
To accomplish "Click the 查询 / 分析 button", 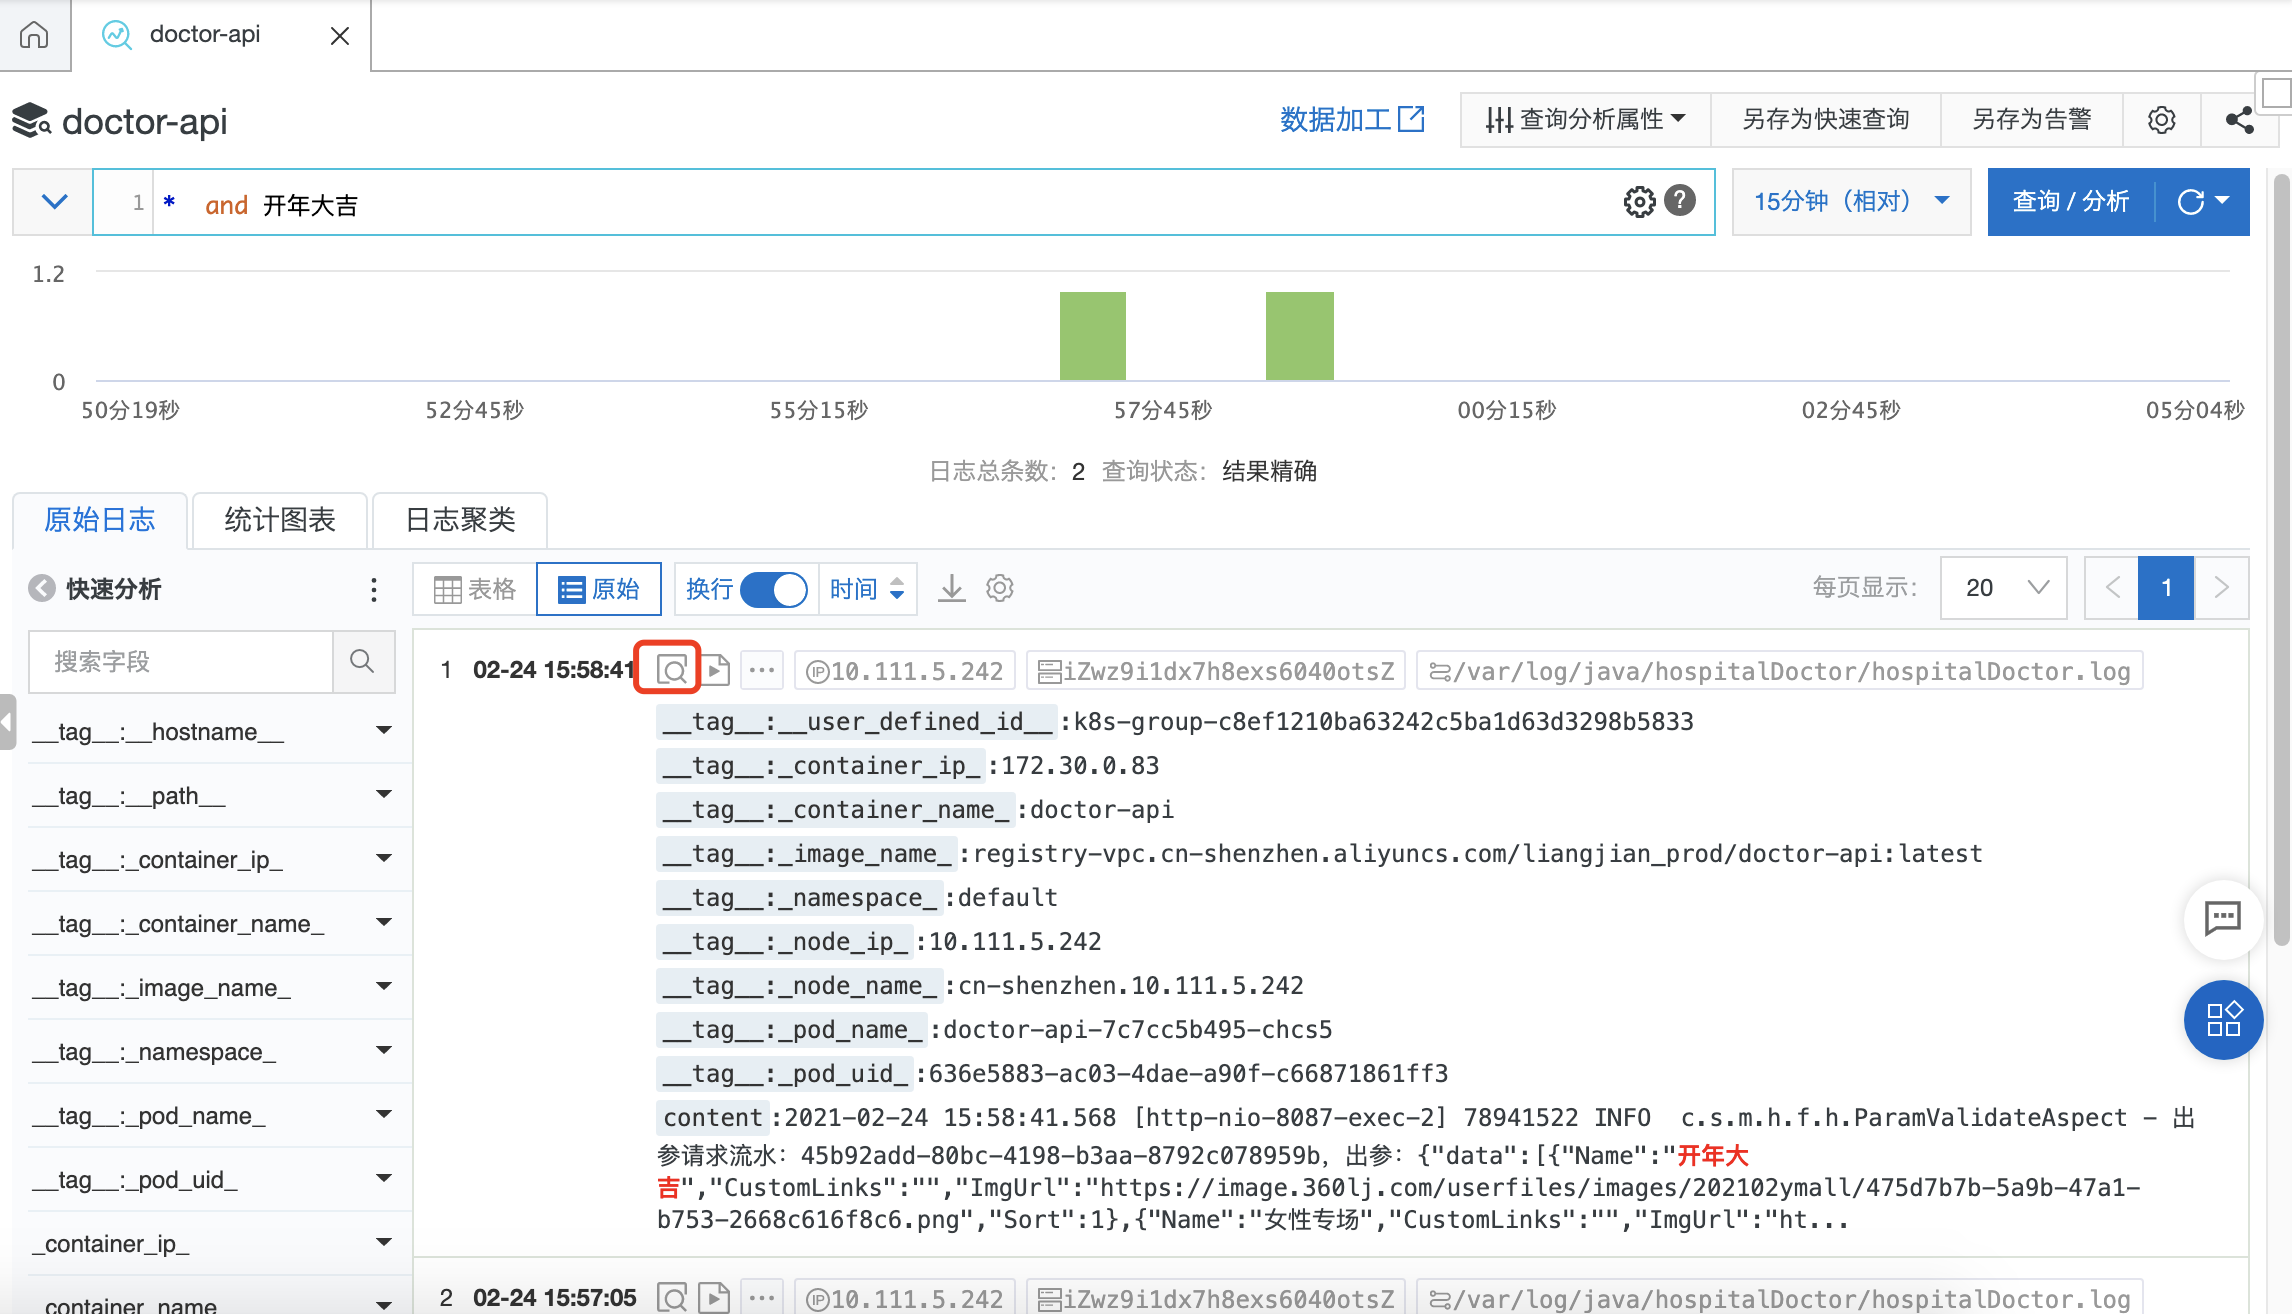I will click(x=2070, y=201).
